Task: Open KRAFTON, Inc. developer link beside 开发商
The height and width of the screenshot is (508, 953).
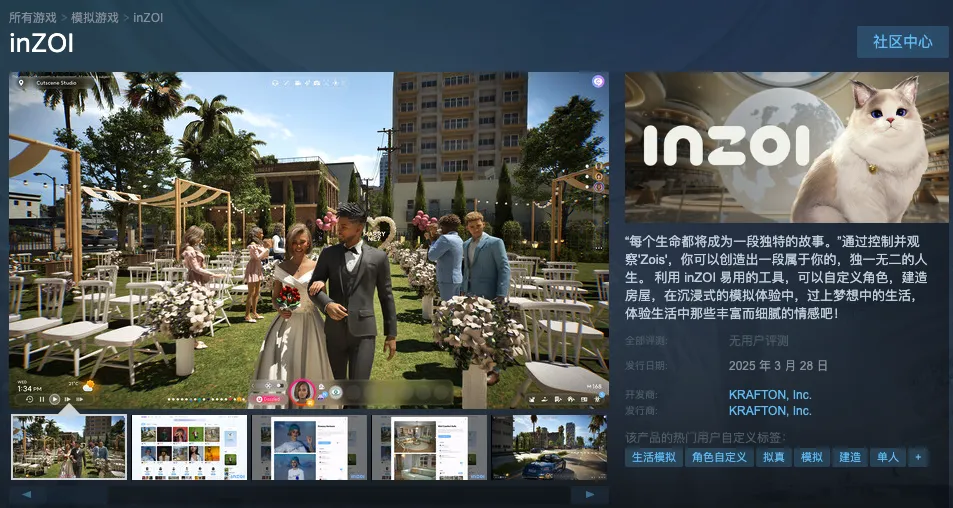Action: click(x=770, y=395)
